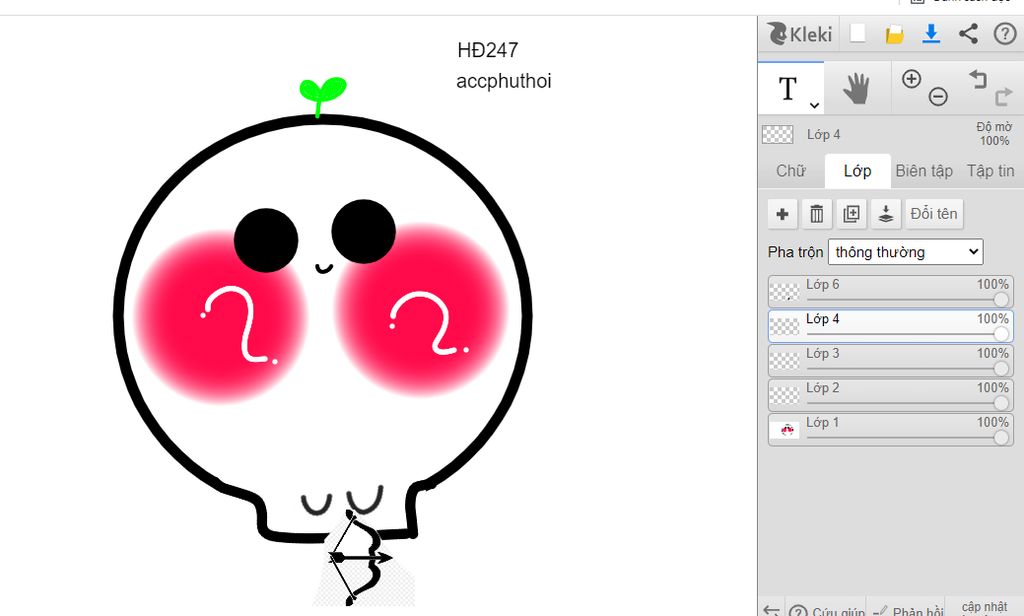Click the Lớp 6 layer thumbnail
1024x616 pixels.
(786, 291)
